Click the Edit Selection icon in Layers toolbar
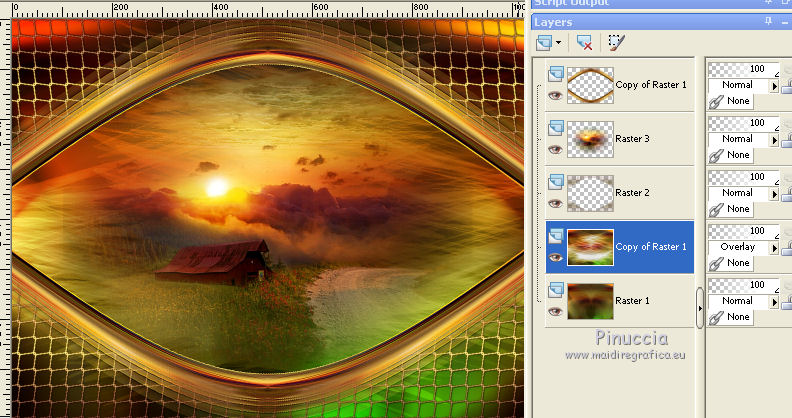Screen dimensions: 792x418 click(x=616, y=43)
